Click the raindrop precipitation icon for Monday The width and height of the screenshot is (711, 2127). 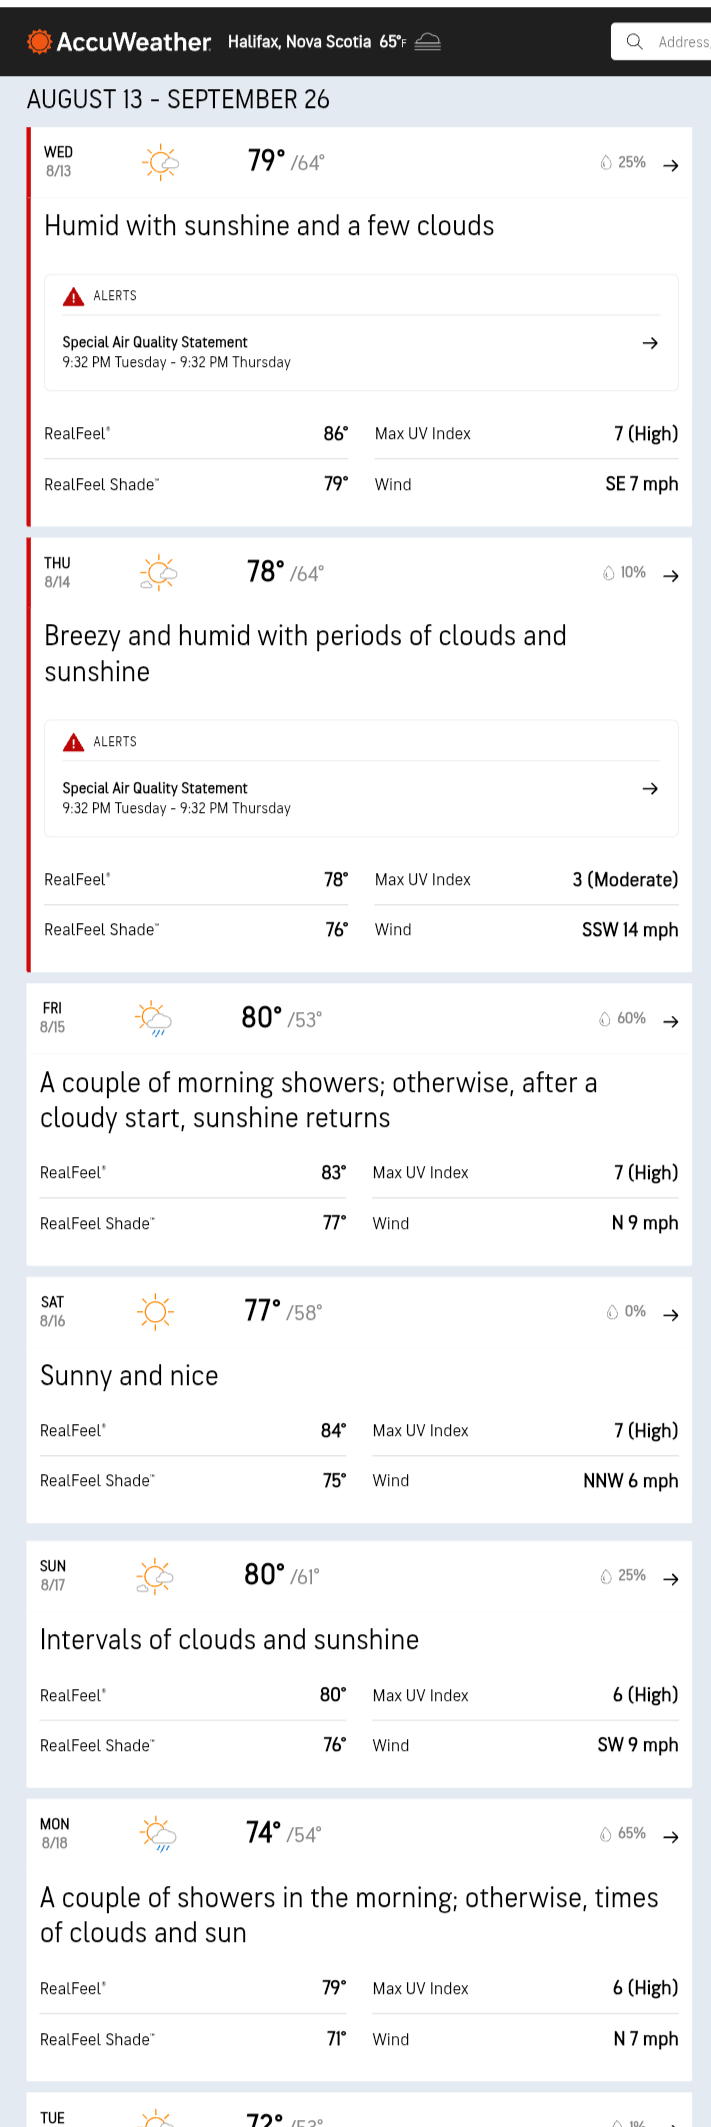point(605,1834)
